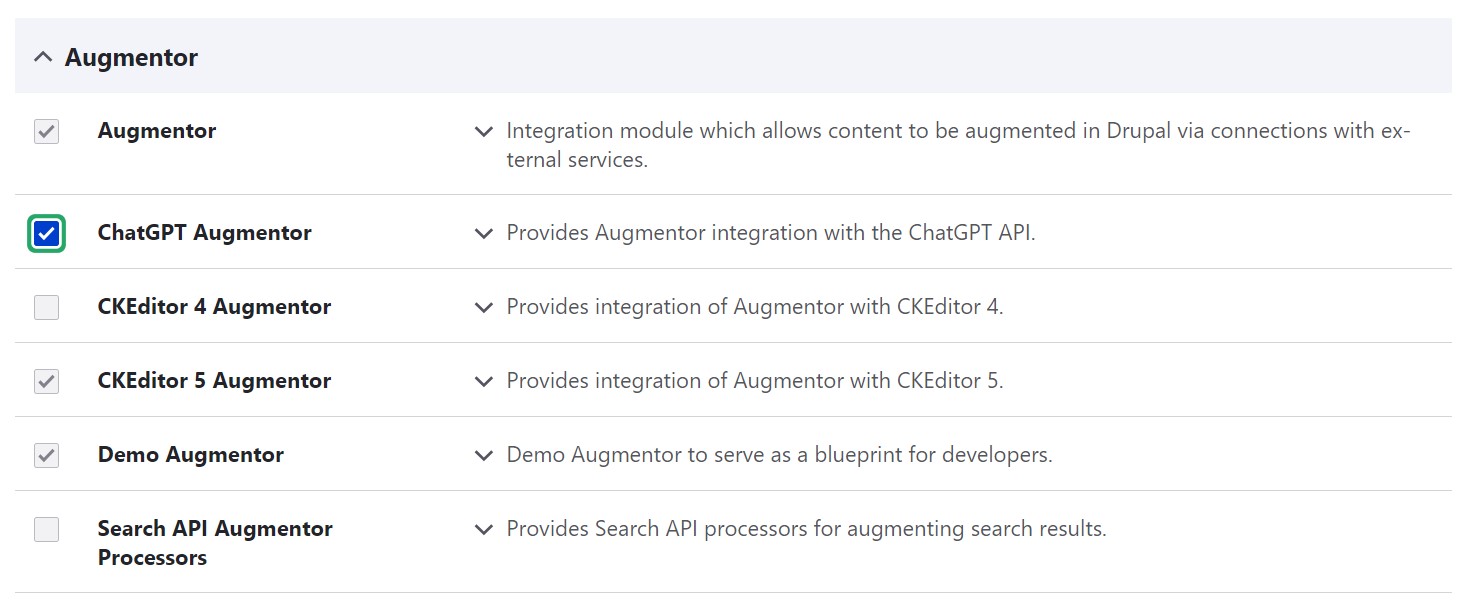Expand Demo Augmentor details chevron
This screenshot has width=1469, height=610.
[x=484, y=455]
